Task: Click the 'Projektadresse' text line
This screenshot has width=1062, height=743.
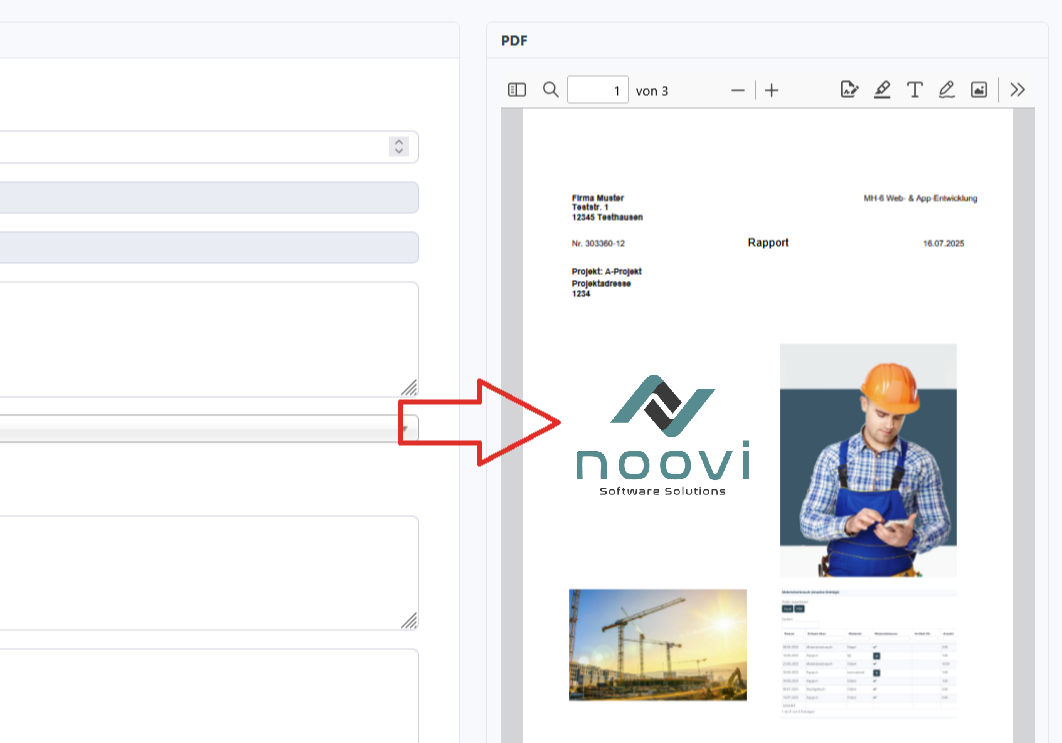Action: coord(601,284)
